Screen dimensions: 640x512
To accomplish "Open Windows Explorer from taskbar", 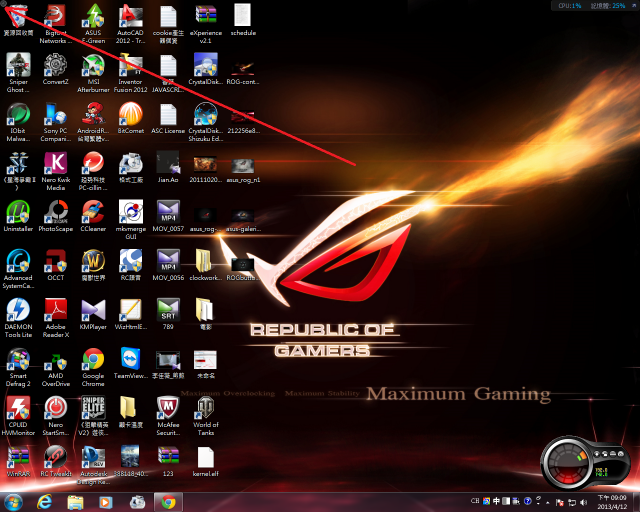I will tap(75, 502).
